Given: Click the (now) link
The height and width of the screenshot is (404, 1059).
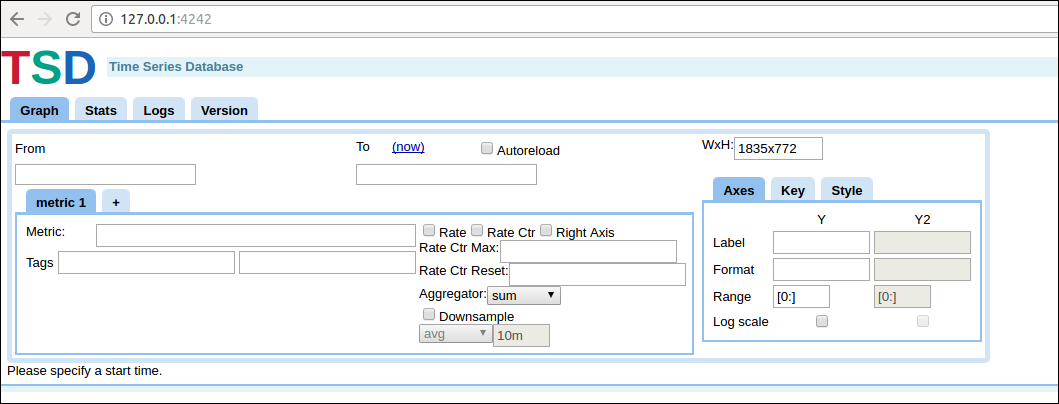Looking at the screenshot, I should coord(408,147).
